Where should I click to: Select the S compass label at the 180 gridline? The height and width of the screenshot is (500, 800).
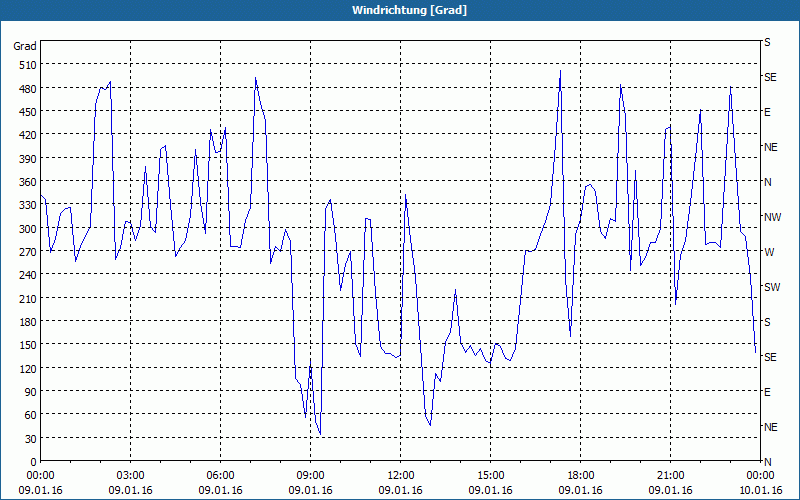(767, 322)
